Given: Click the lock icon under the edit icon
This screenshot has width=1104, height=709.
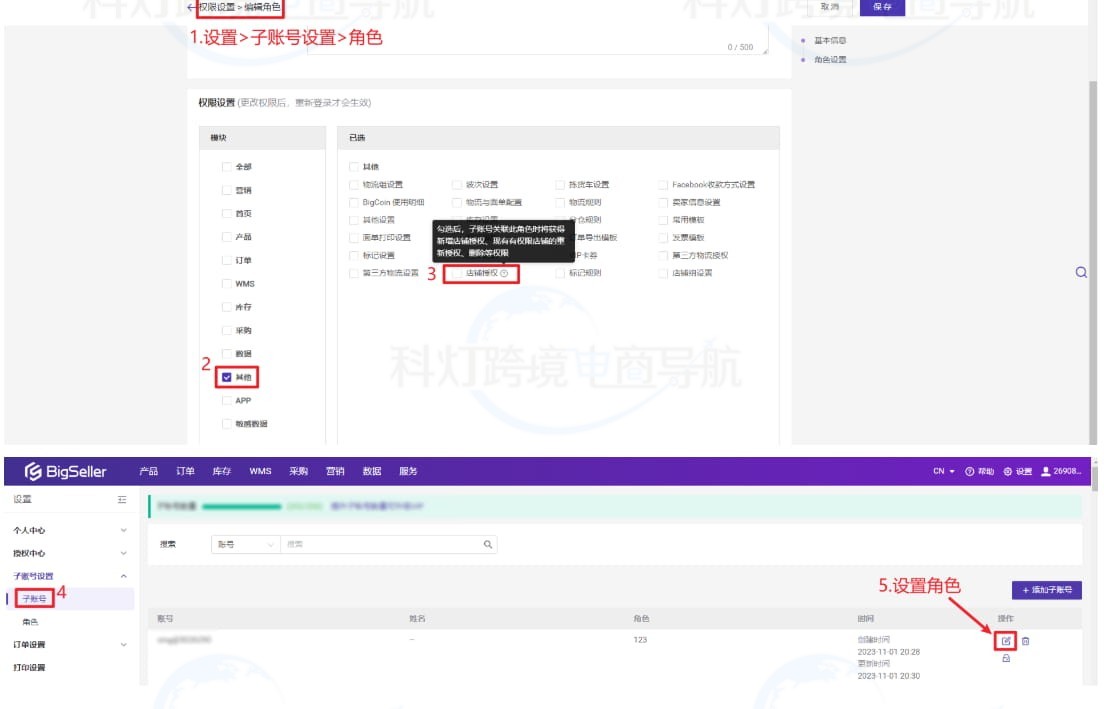Looking at the screenshot, I should coord(1006,658).
